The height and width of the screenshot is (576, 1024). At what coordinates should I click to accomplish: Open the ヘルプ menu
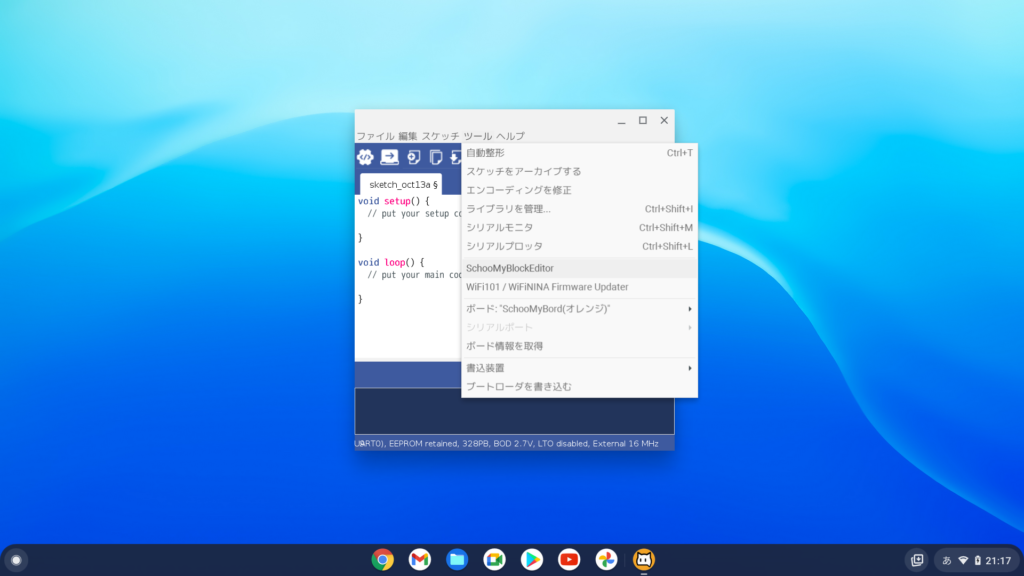(510, 136)
